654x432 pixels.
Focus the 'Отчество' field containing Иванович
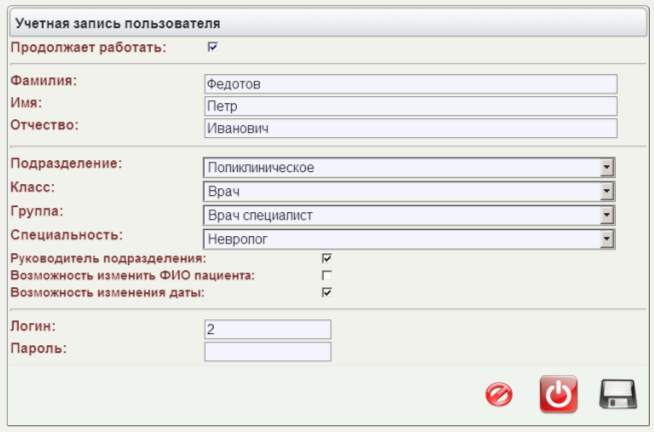coord(410,129)
